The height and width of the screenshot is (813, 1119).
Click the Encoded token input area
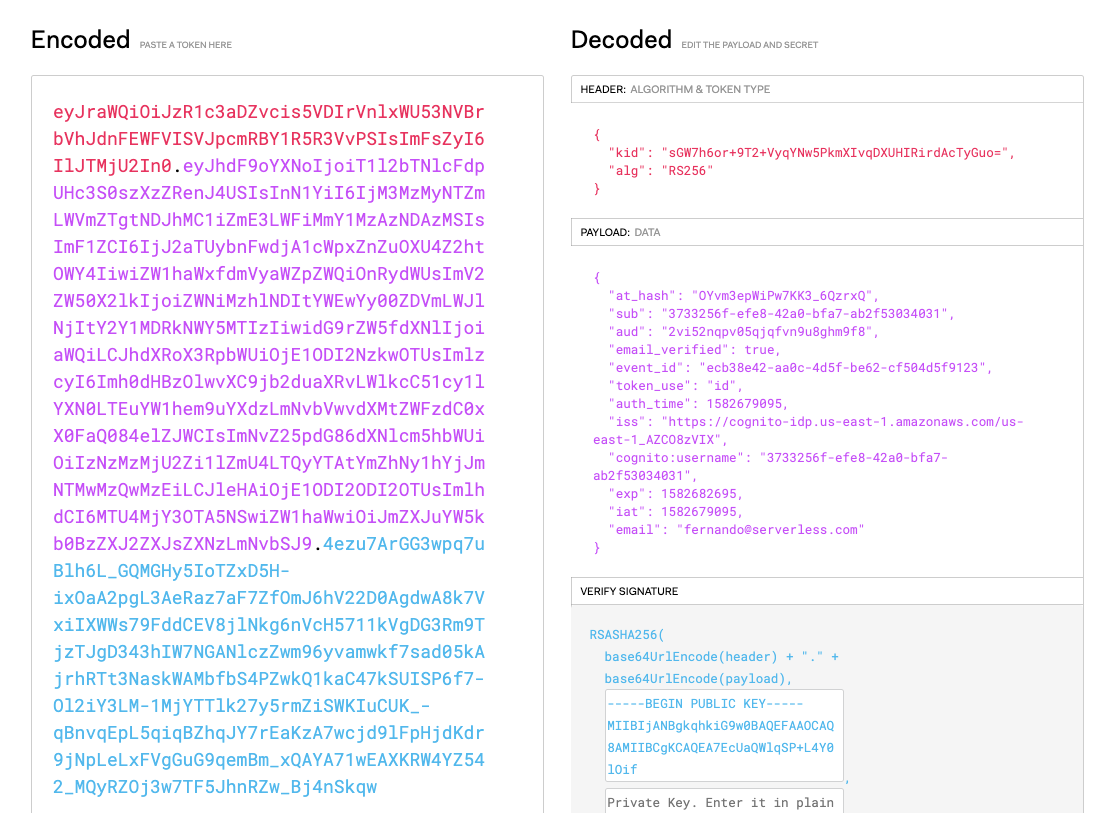click(x=285, y=450)
